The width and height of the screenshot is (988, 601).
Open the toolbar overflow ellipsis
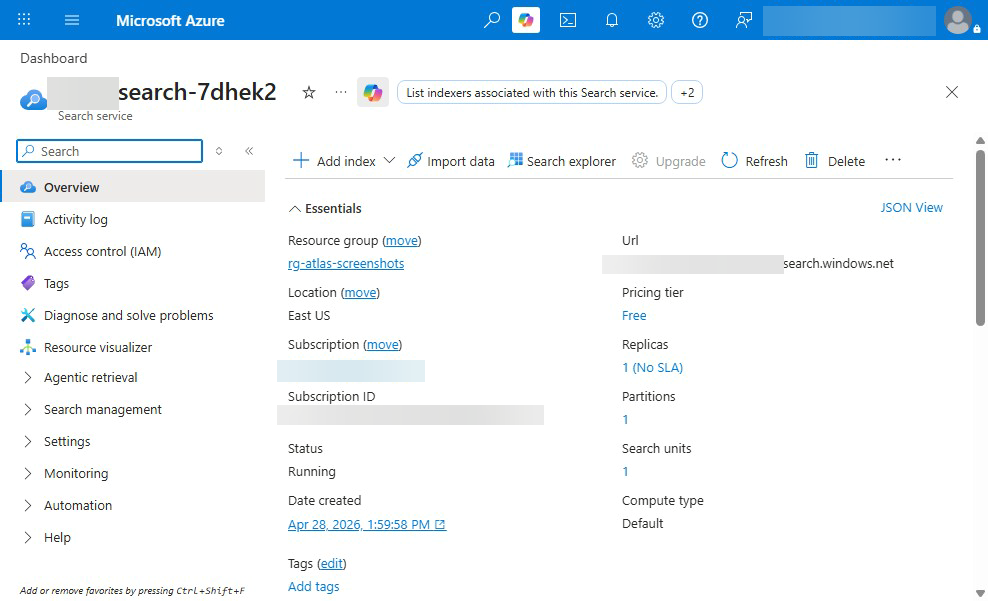(x=893, y=160)
